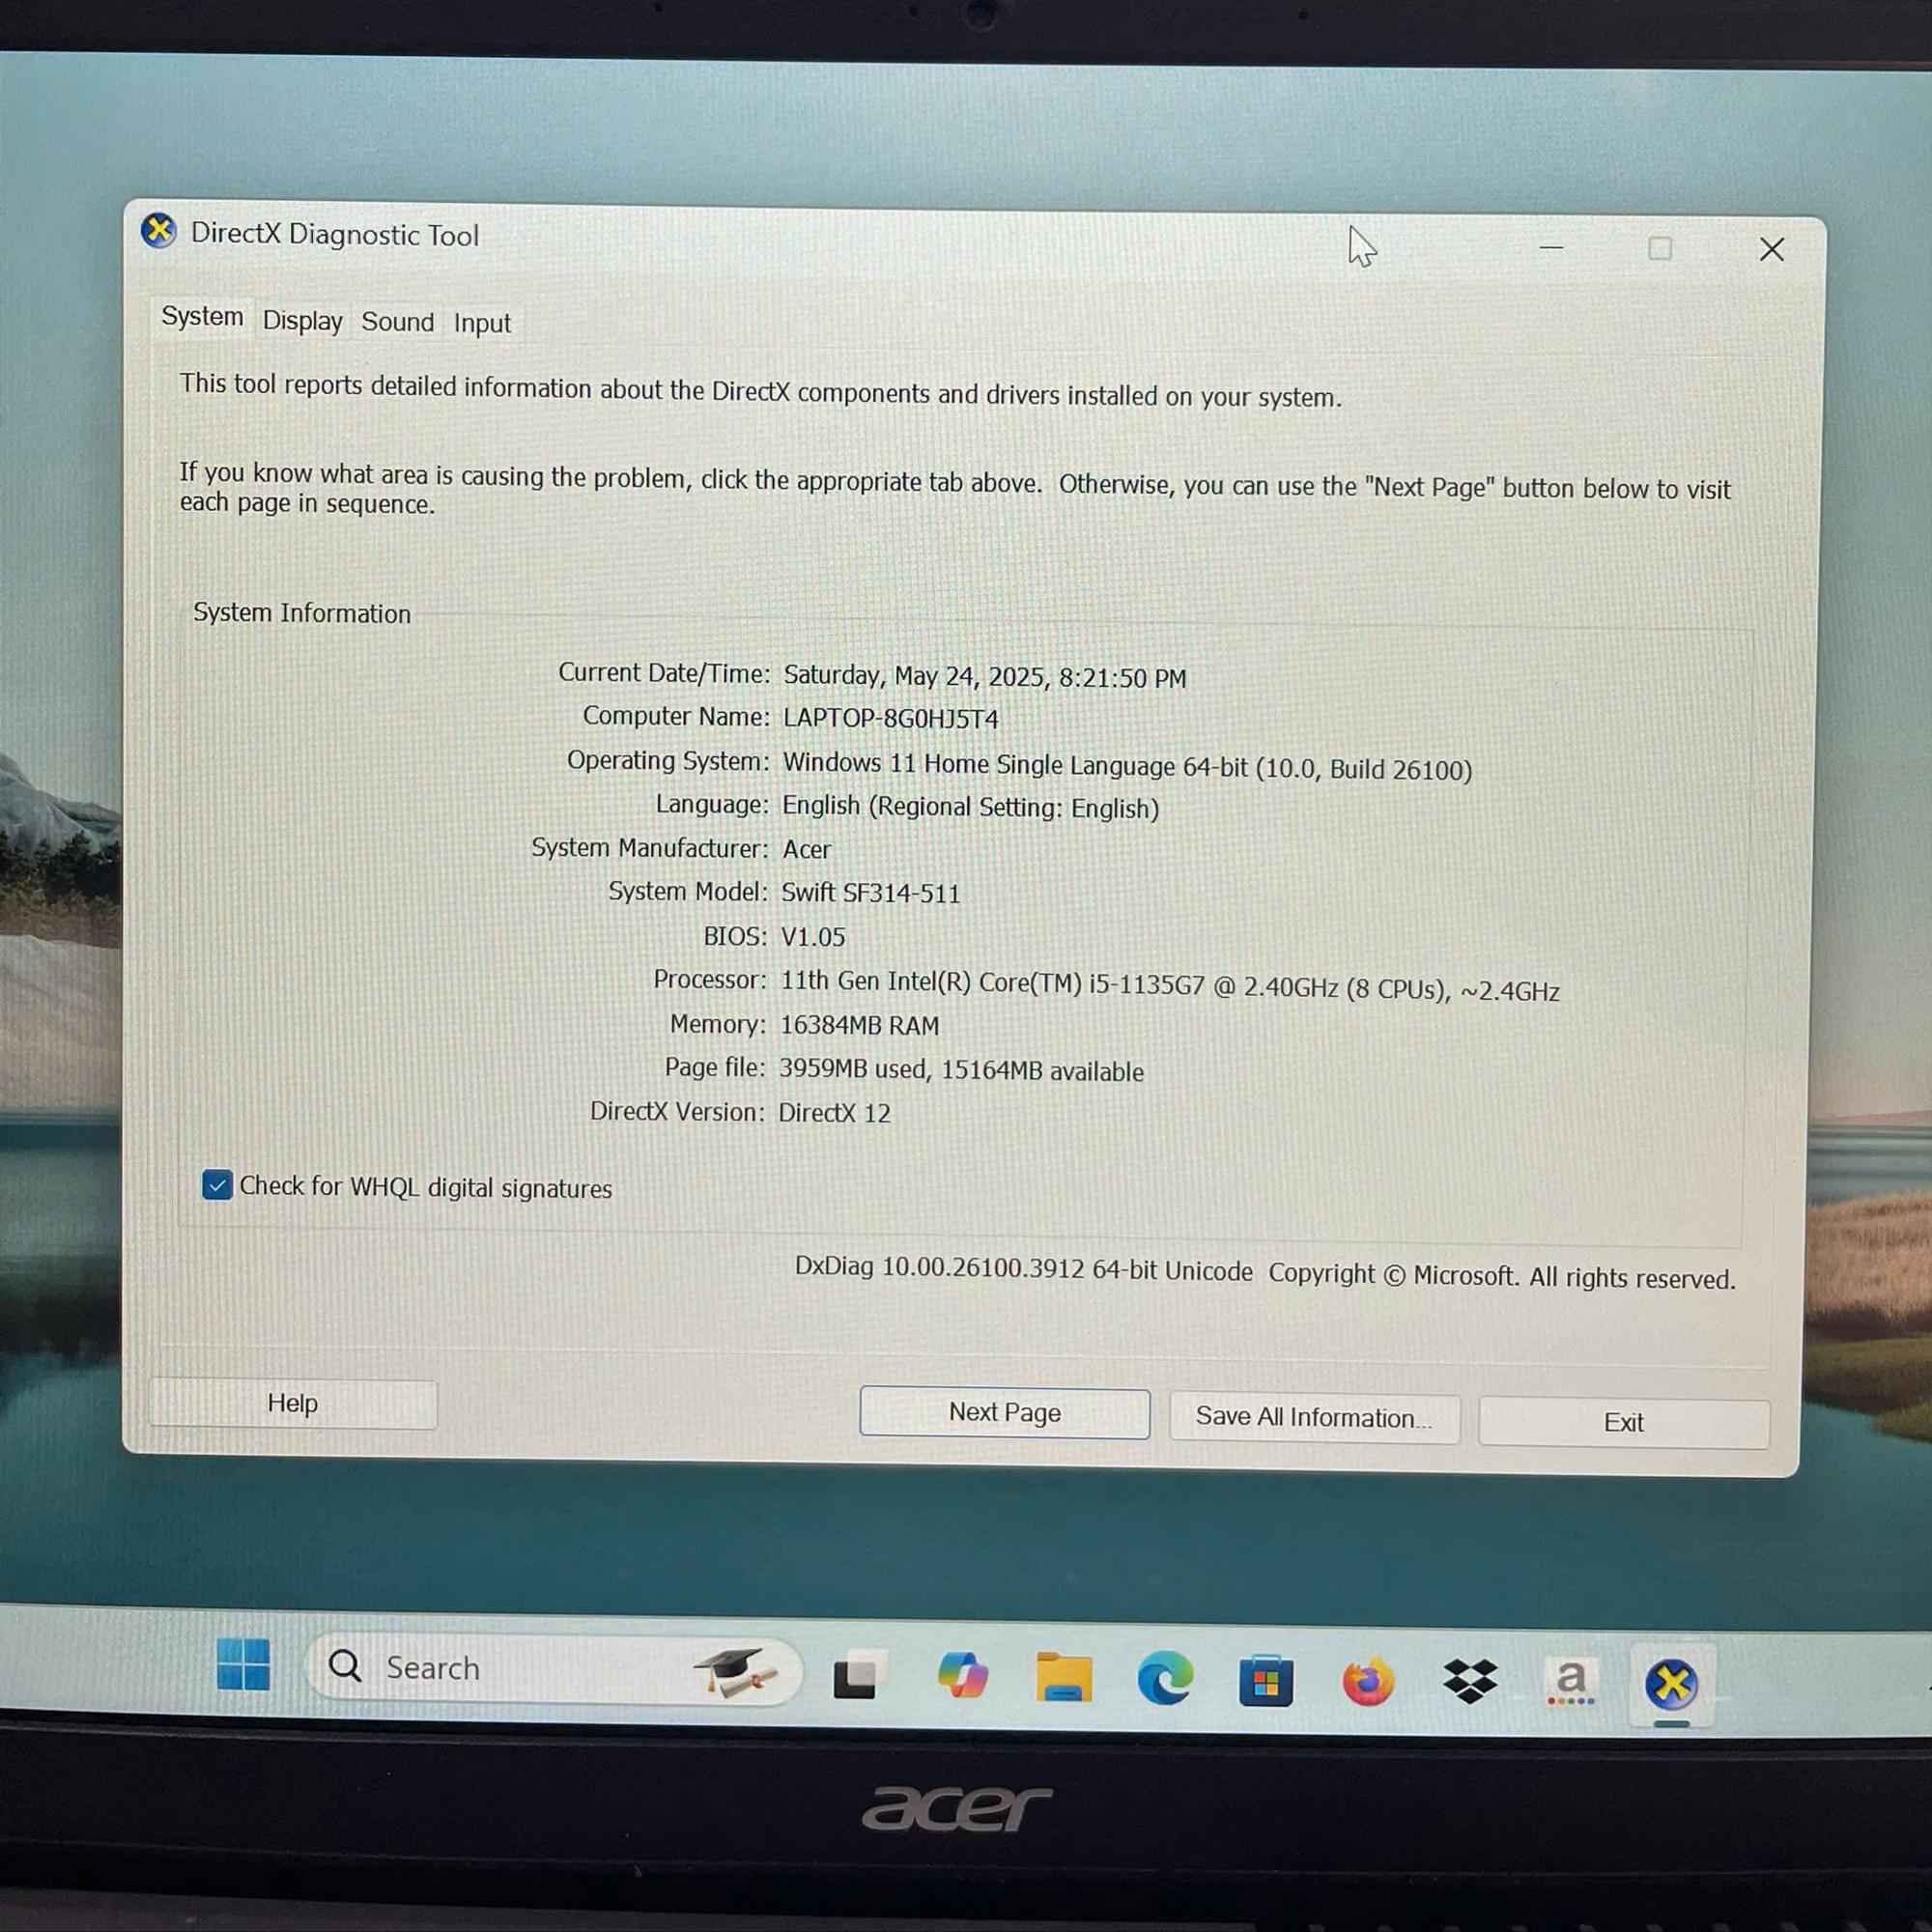Open Microsoft Store from the taskbar
Viewport: 1932px width, 1932px height.
[x=1266, y=1680]
